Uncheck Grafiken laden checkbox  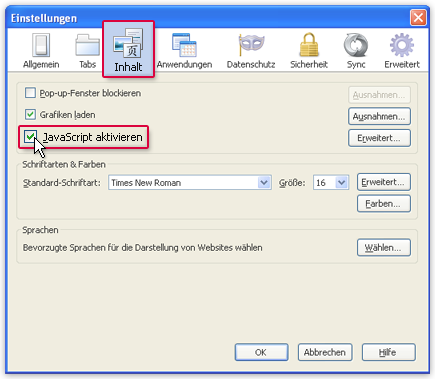[x=30, y=114]
